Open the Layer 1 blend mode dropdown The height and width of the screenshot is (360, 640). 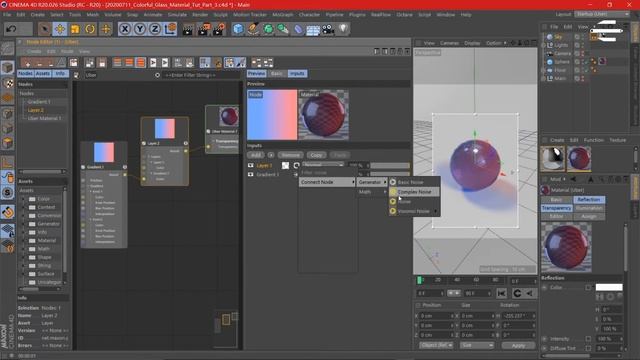point(323,165)
